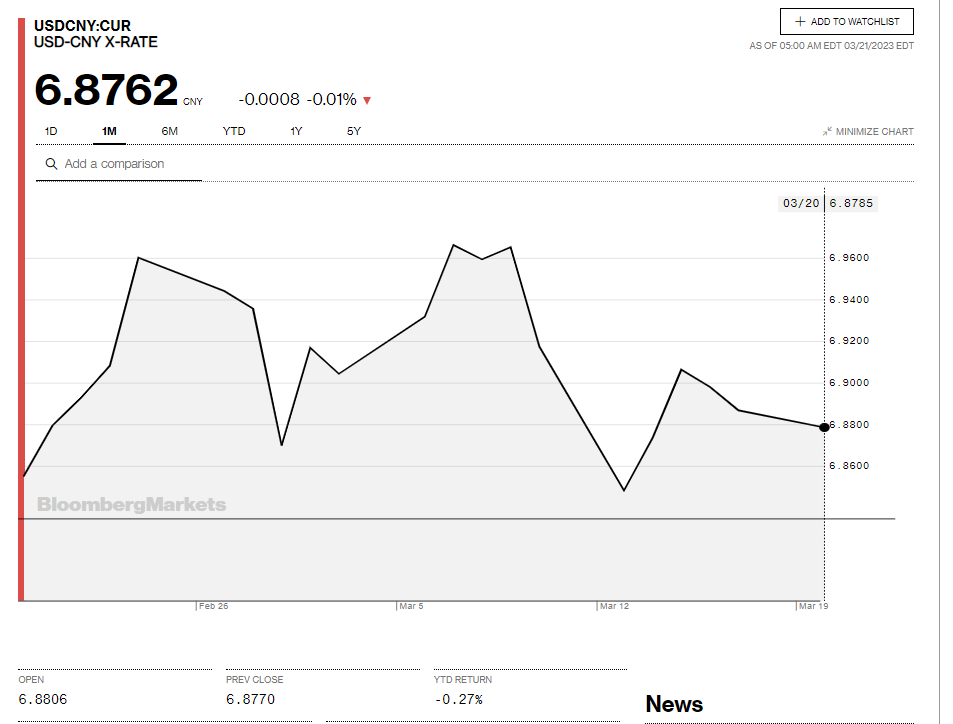Click the Mar 12 date marker on the axis
Viewport: 953px width, 724px height.
click(x=613, y=606)
